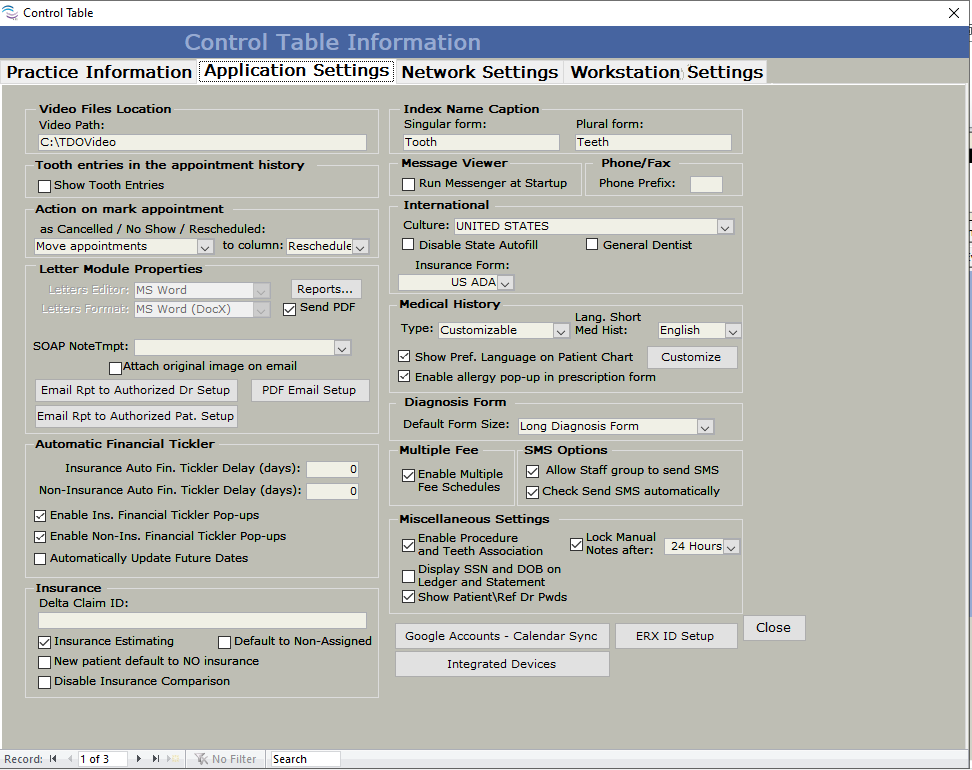Jump to the last record
The image size is (972, 770).
(155, 759)
